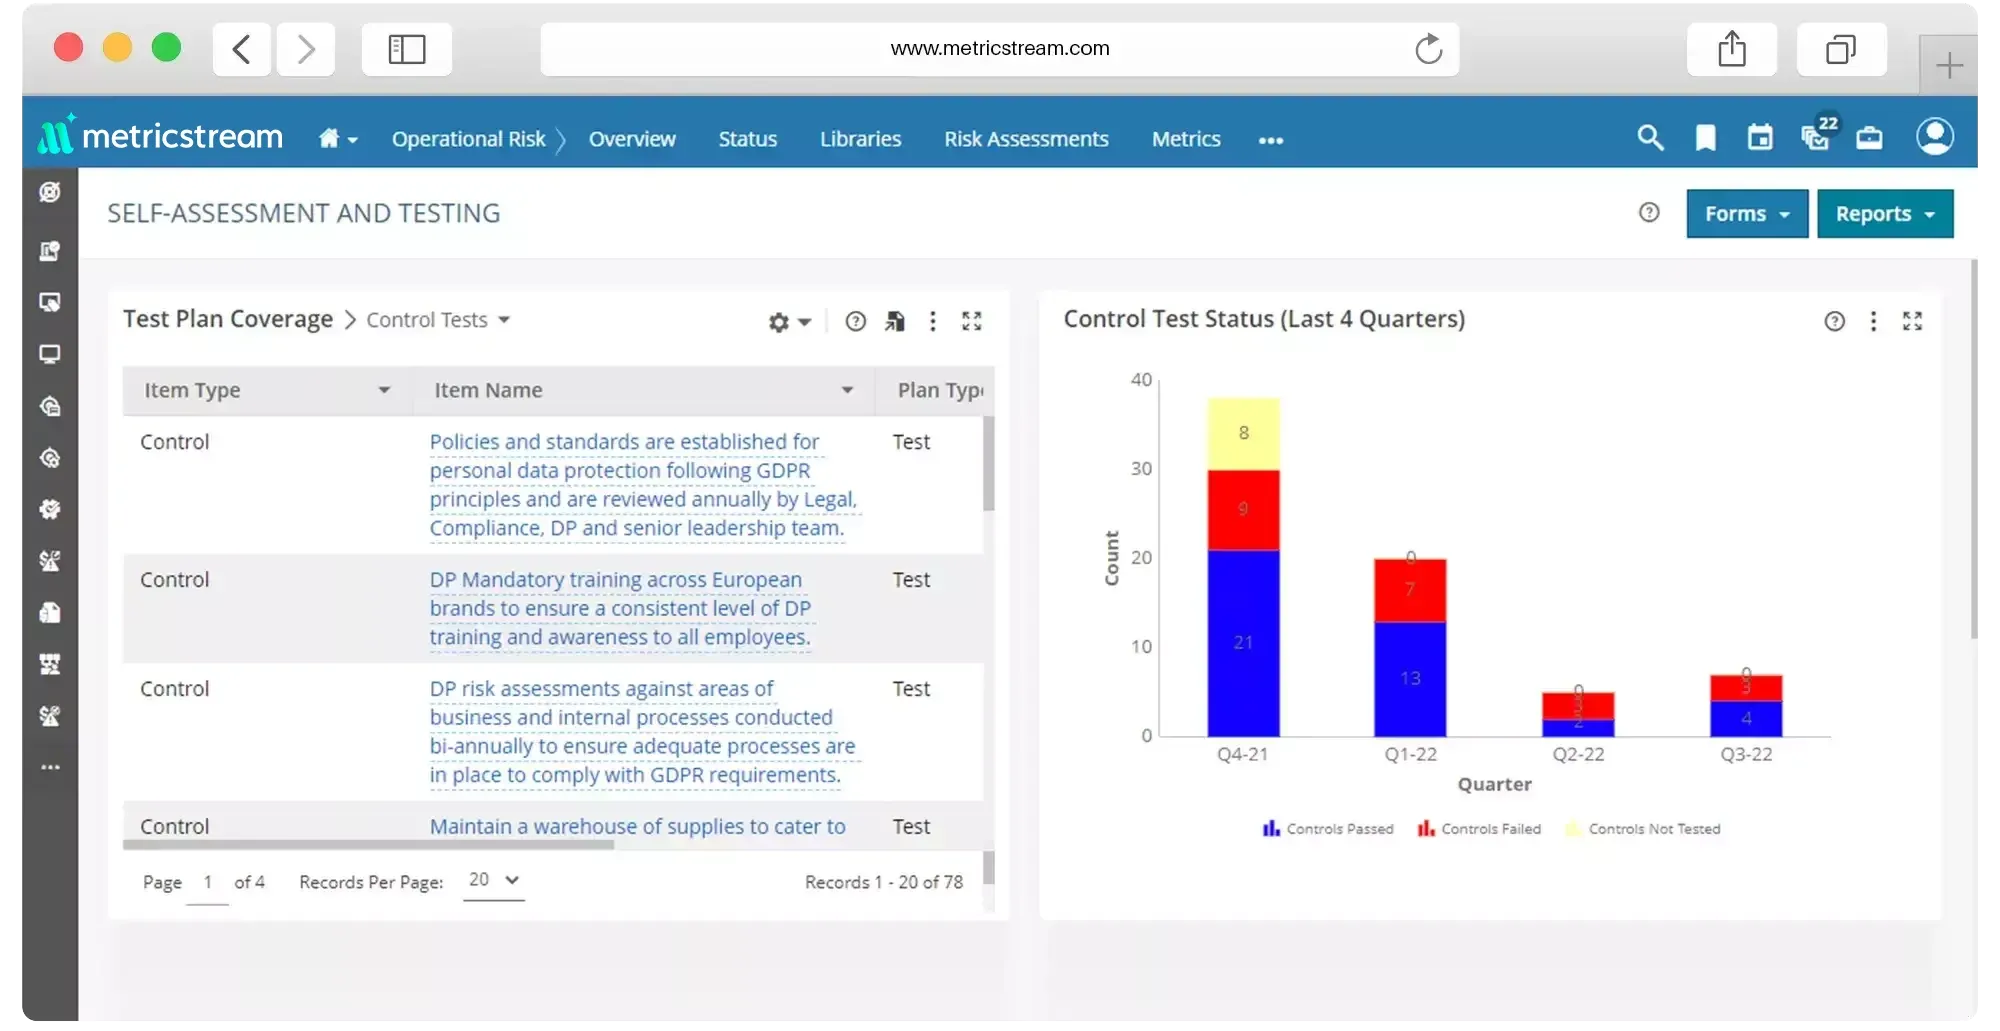Screen dimensions: 2000x1031
Task: Click the table vertical scrollbar
Action: 989,464
